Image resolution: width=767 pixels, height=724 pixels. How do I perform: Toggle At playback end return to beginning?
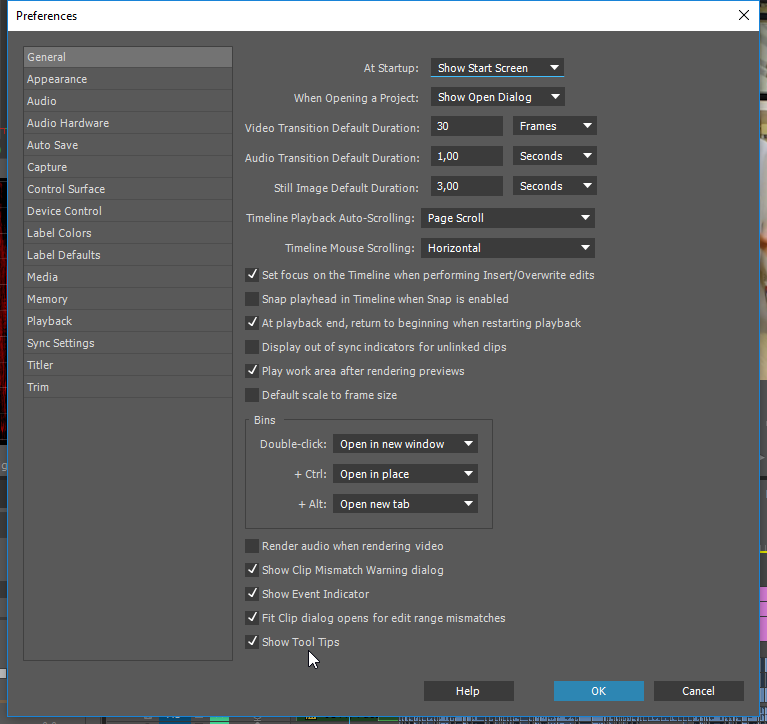click(x=252, y=323)
